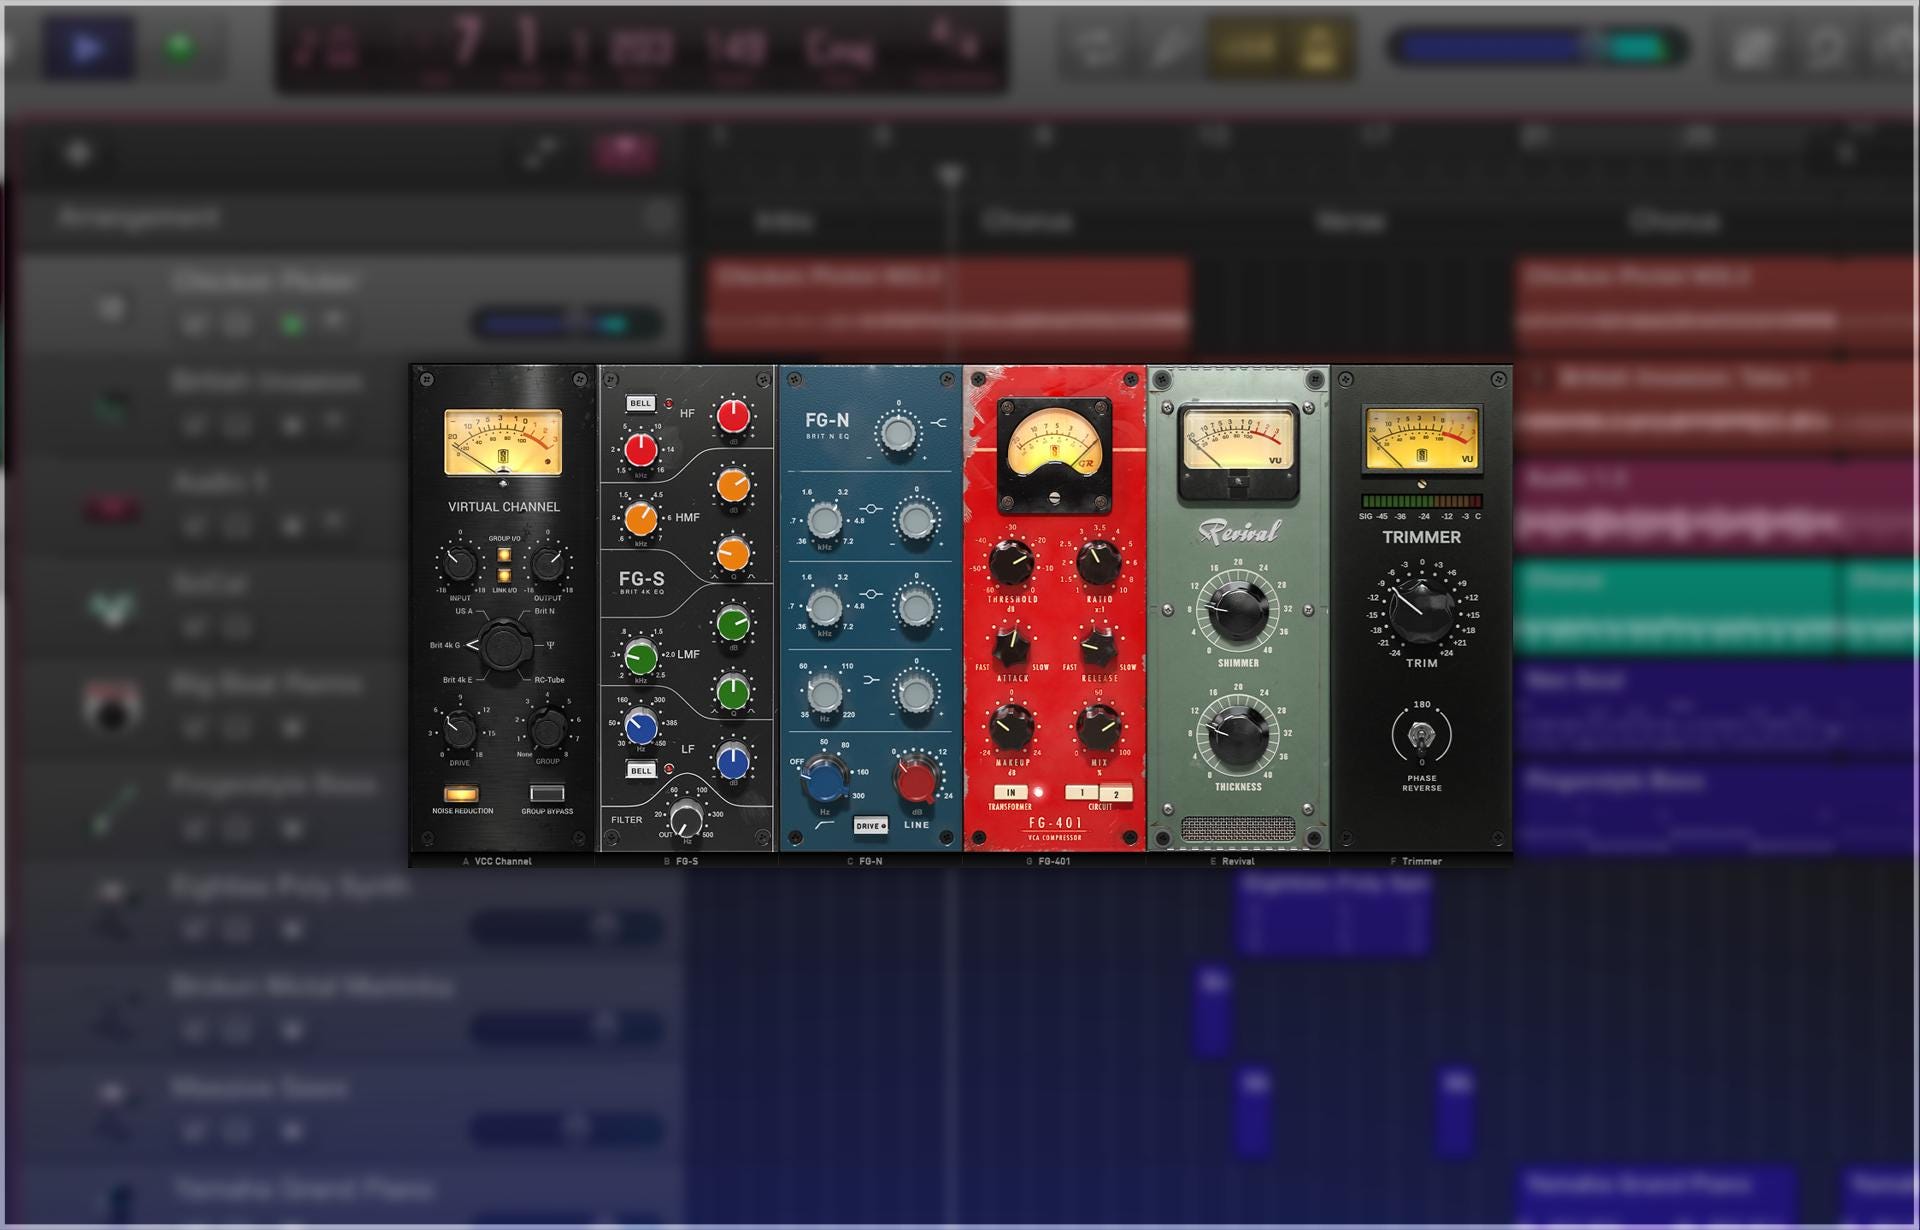The image size is (1920, 1230).
Task: Toggle the GROUP BYPASS button
Action: [x=547, y=793]
